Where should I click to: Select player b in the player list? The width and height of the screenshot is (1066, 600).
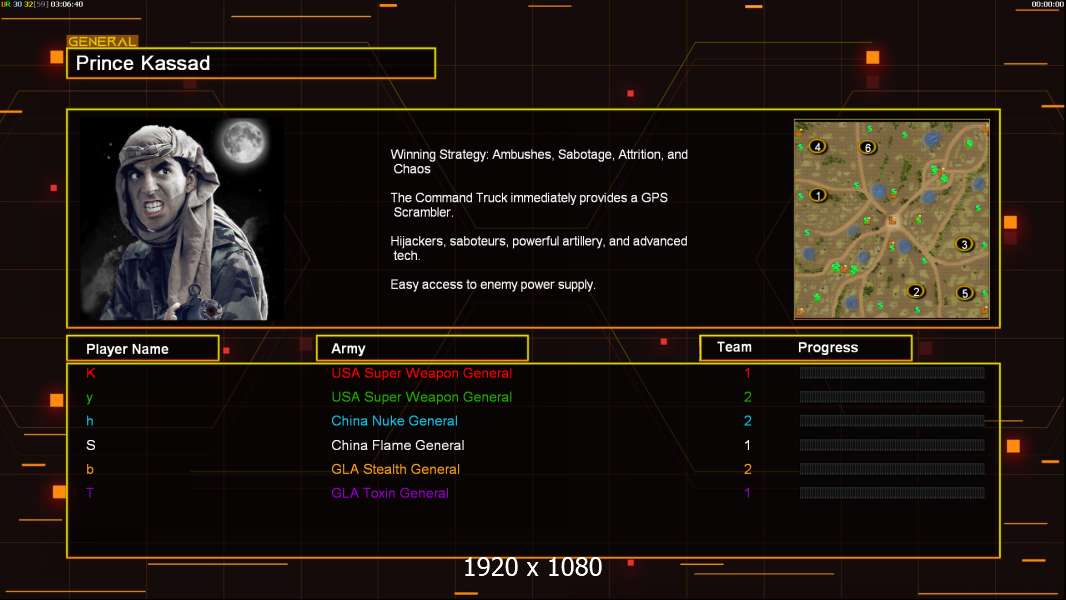(90, 470)
